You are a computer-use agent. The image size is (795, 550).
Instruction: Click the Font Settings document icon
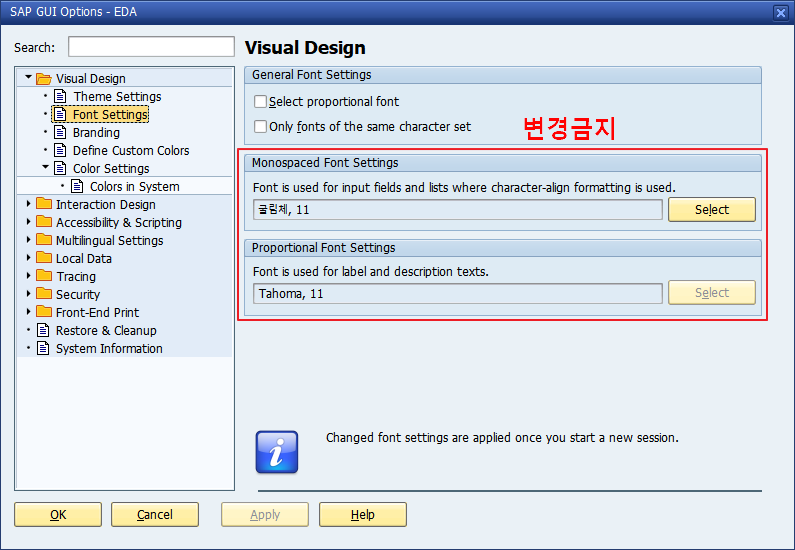coord(60,115)
